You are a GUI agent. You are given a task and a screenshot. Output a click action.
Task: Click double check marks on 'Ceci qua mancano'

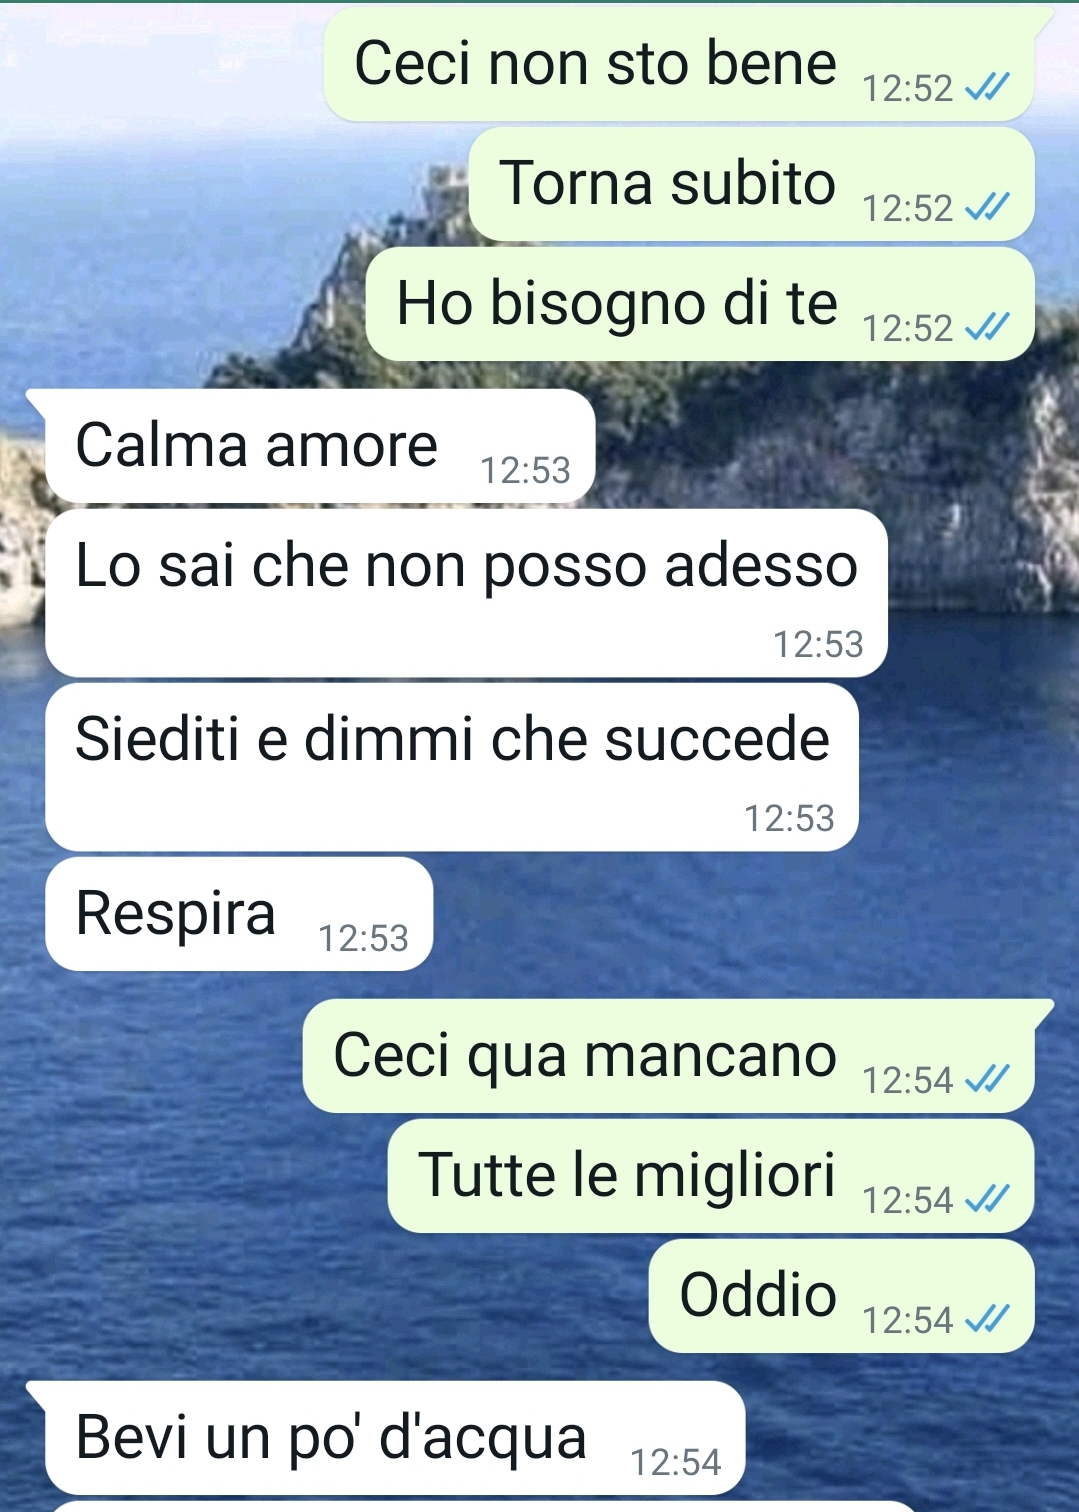pyautogui.click(x=987, y=1080)
